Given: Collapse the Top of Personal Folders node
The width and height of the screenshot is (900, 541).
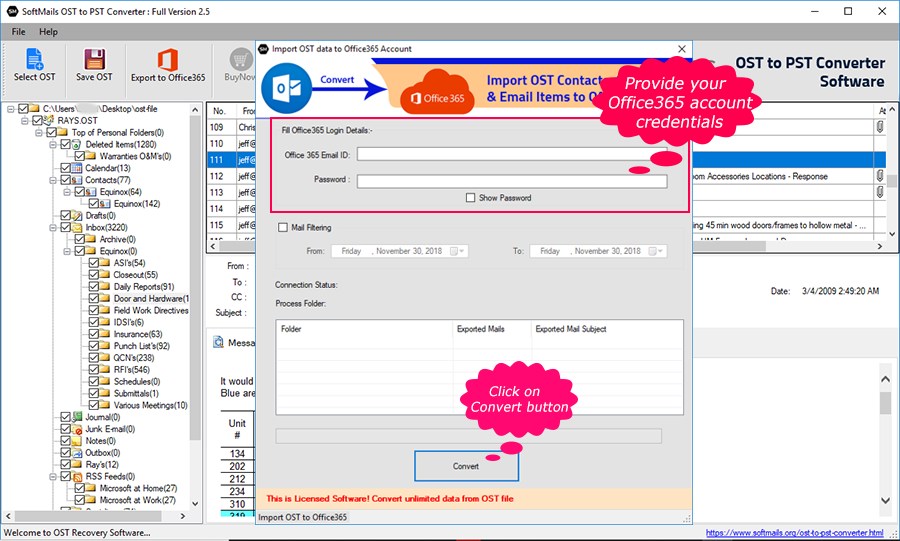Looking at the screenshot, I should pyautogui.click(x=39, y=133).
